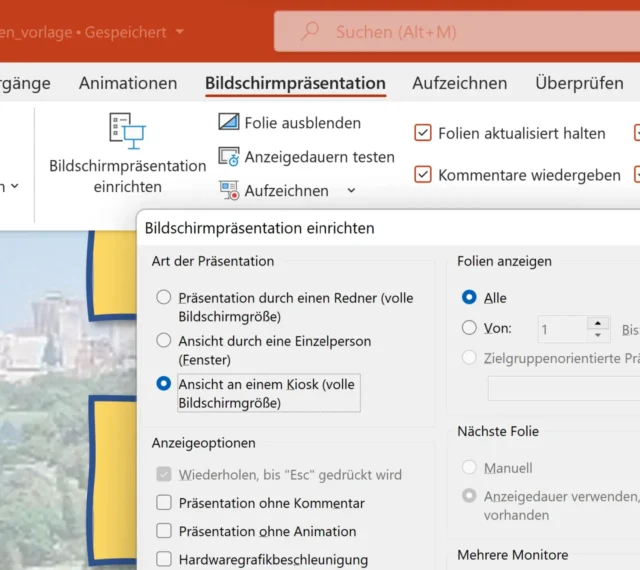Click the Aufzeichnen record icon
640x570 pixels.
point(229,190)
